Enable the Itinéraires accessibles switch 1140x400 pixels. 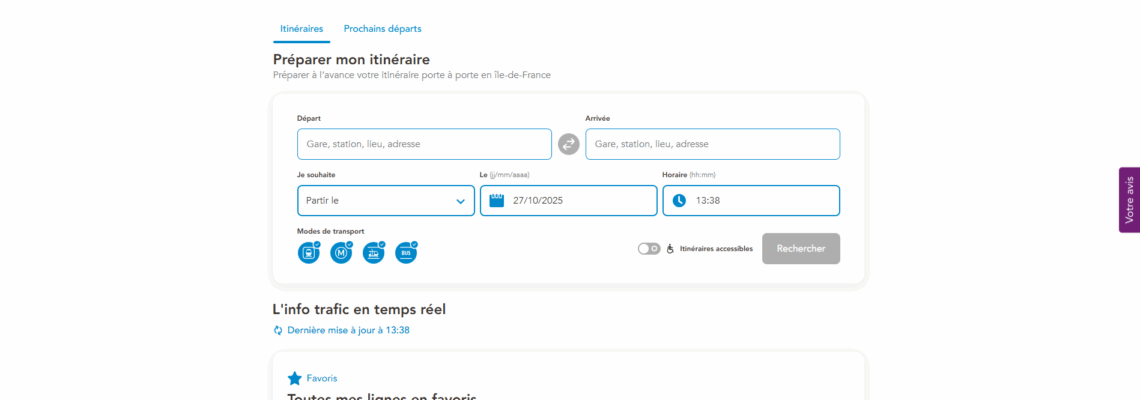click(x=649, y=249)
